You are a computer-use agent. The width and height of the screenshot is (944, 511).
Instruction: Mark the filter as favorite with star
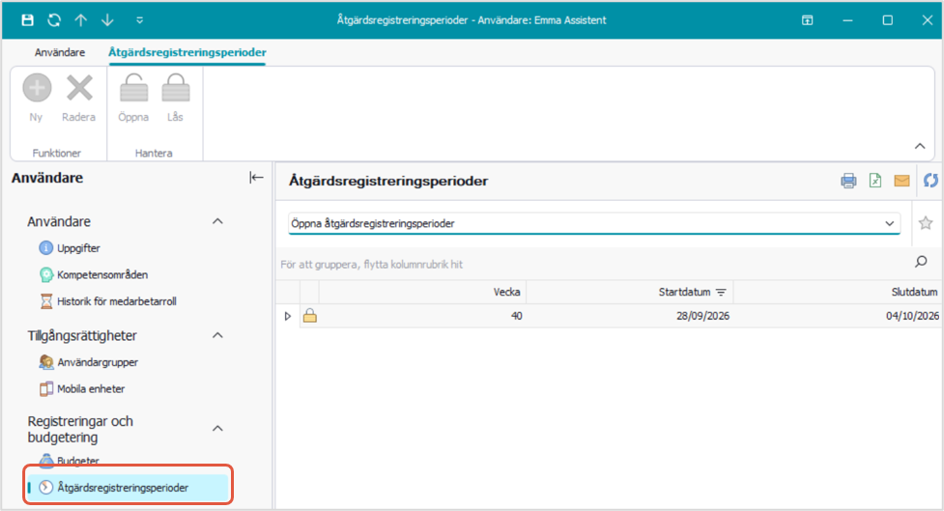925,223
